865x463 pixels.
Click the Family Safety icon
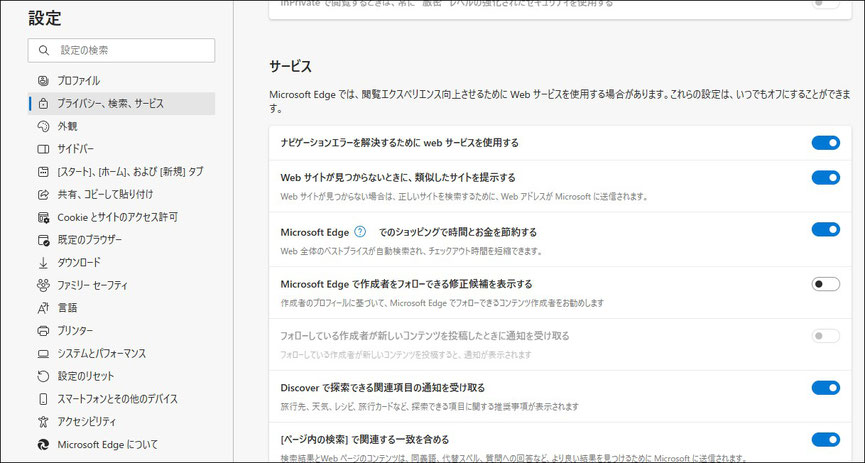coord(43,285)
